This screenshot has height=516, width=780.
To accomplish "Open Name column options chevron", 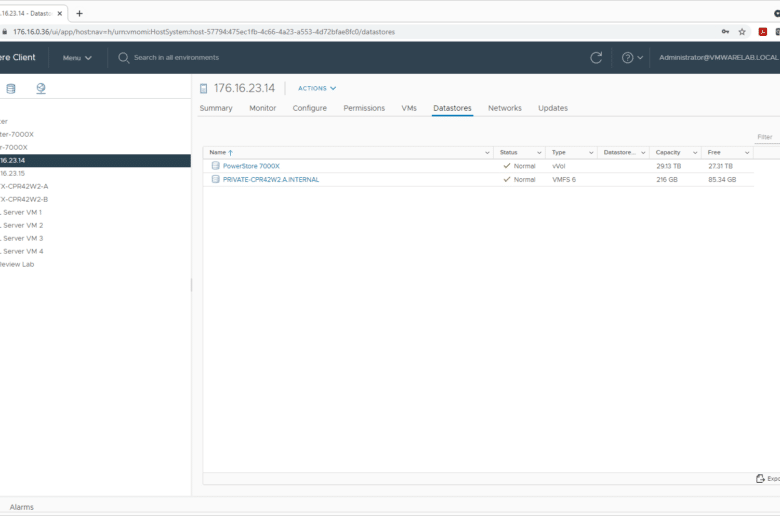I will 487,153.
